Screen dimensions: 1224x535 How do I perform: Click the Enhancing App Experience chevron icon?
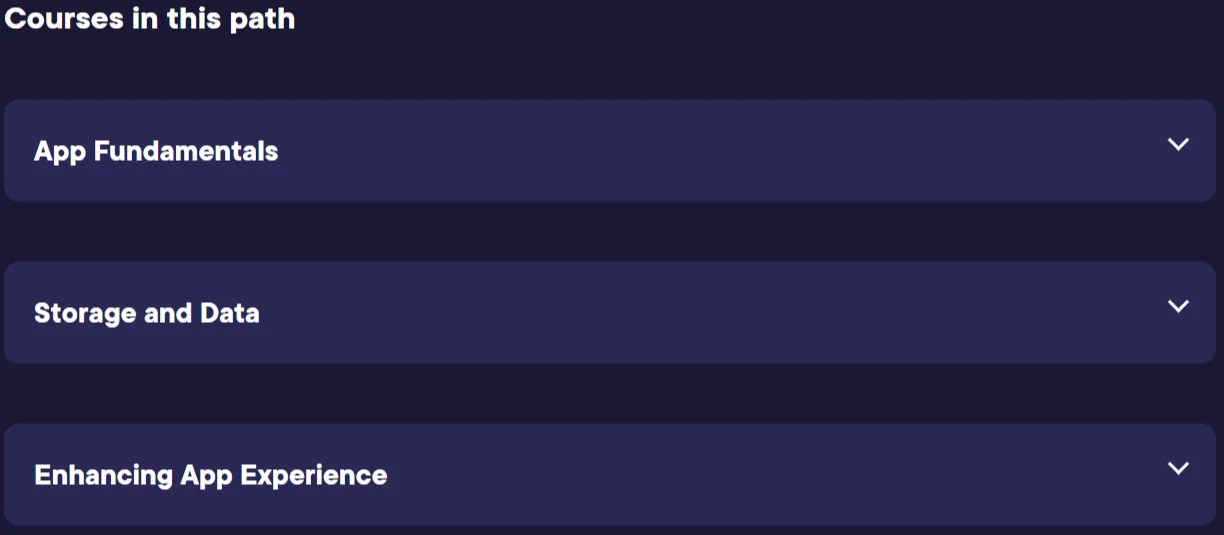tap(1178, 468)
